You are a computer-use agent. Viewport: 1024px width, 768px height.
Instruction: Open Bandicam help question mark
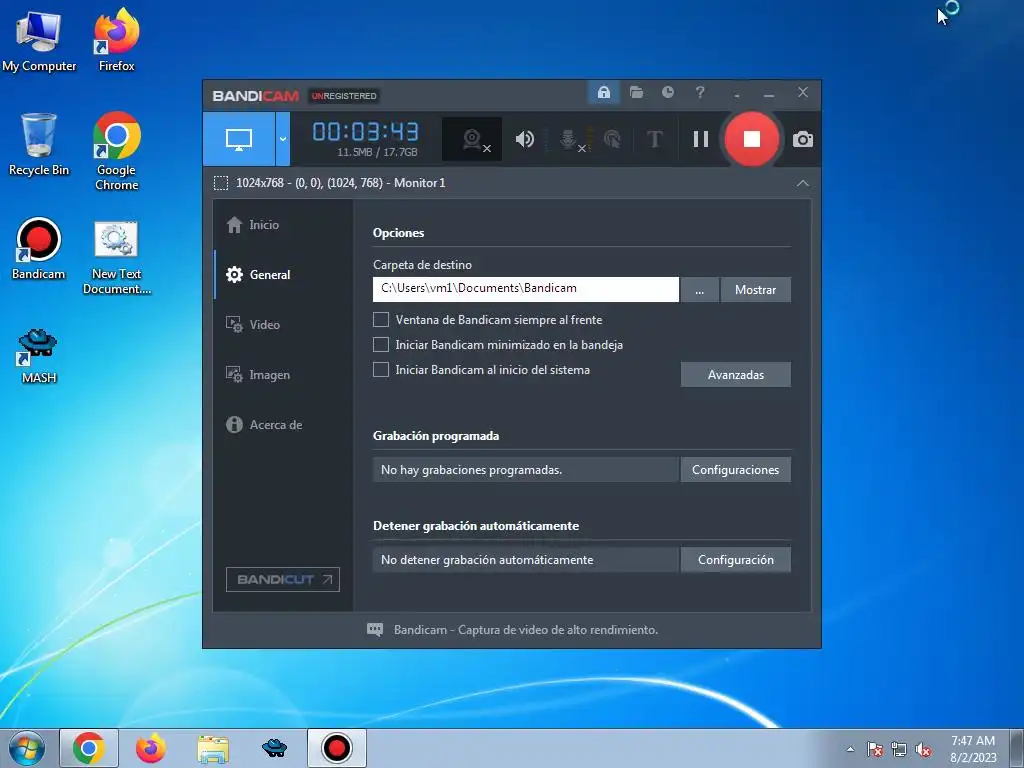coord(699,93)
